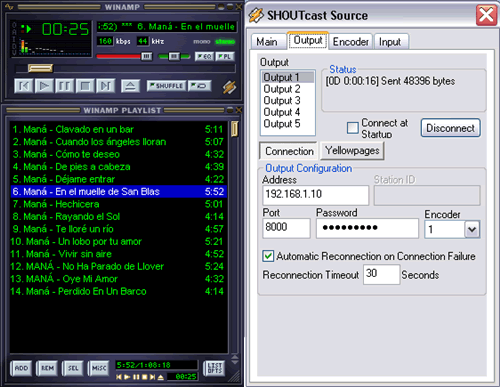Select track 'Clavado en un bar'

coord(118,129)
